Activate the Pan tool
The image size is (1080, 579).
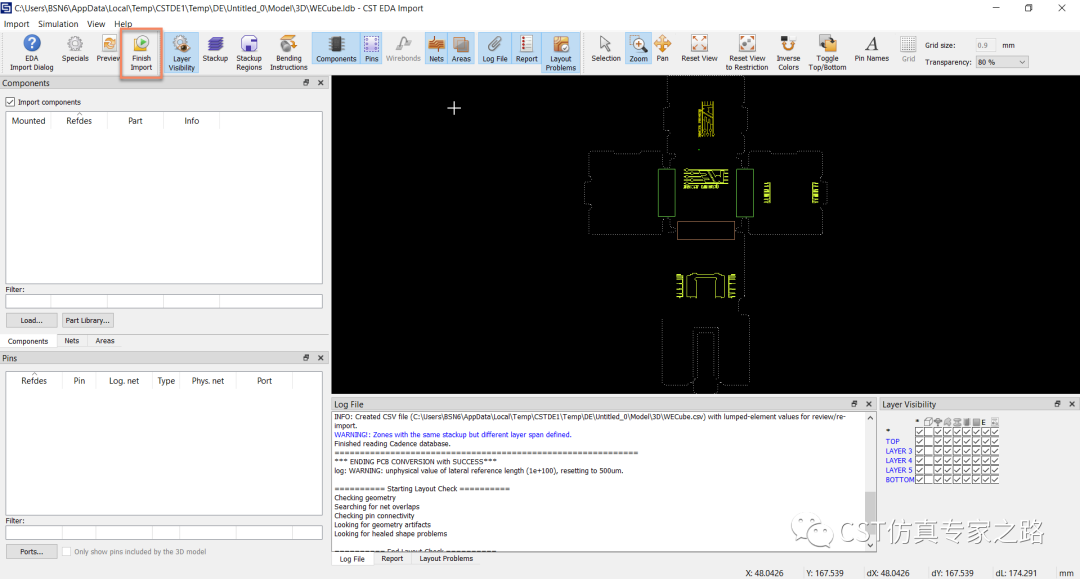pos(663,50)
